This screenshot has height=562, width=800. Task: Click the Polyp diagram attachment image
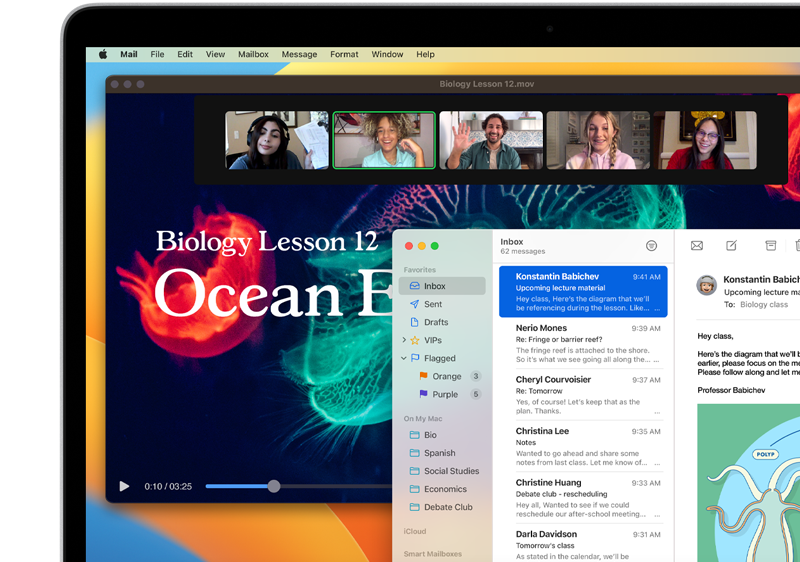[x=748, y=483]
